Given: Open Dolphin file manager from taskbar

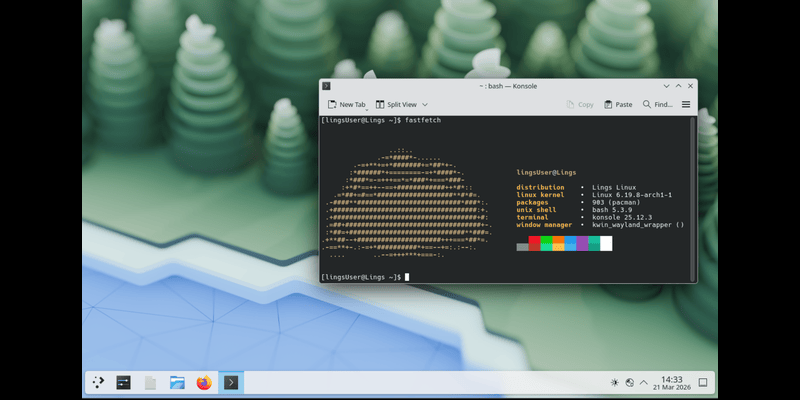Looking at the screenshot, I should (x=177, y=382).
